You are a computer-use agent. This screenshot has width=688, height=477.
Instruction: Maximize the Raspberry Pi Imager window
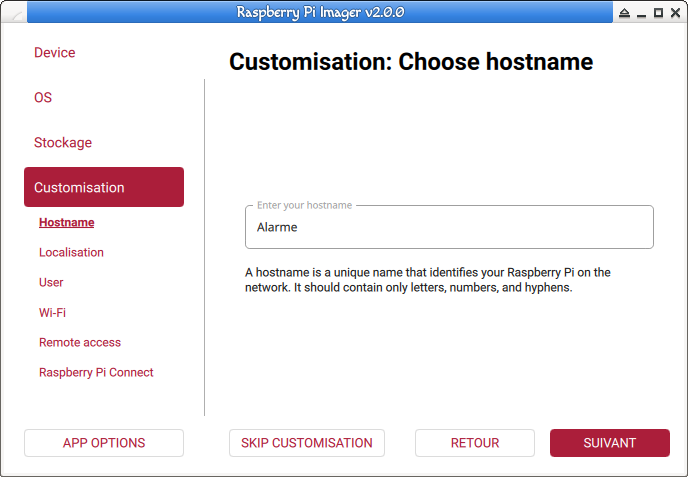pos(658,13)
